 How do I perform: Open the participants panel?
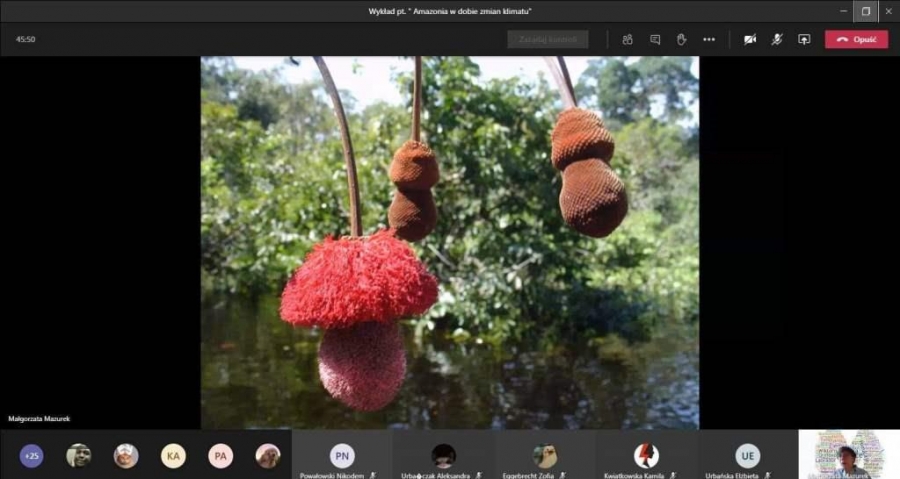point(627,40)
